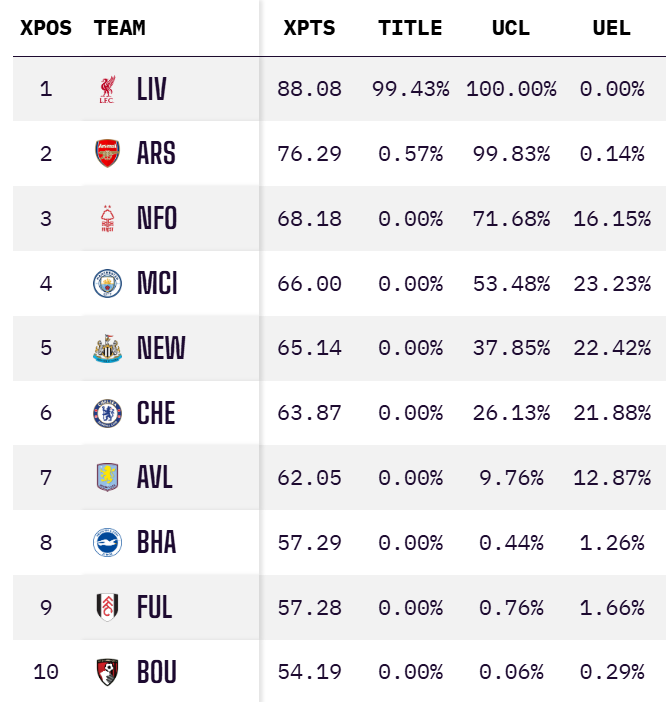Screen dimensions: 666x702
Task: Click the Chelsea club badge
Action: pos(106,412)
